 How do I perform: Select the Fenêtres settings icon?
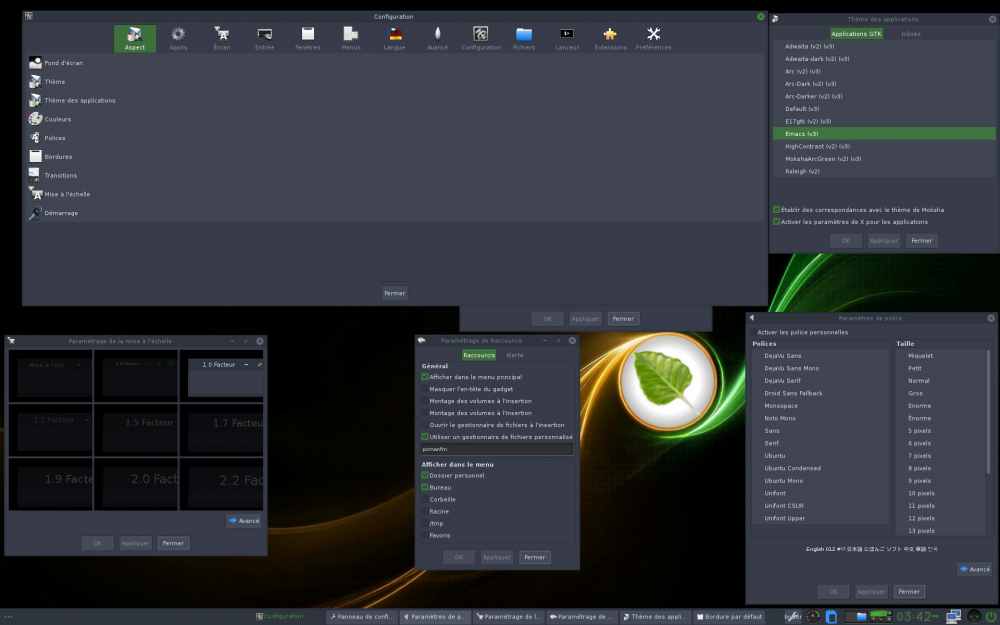coord(307,37)
